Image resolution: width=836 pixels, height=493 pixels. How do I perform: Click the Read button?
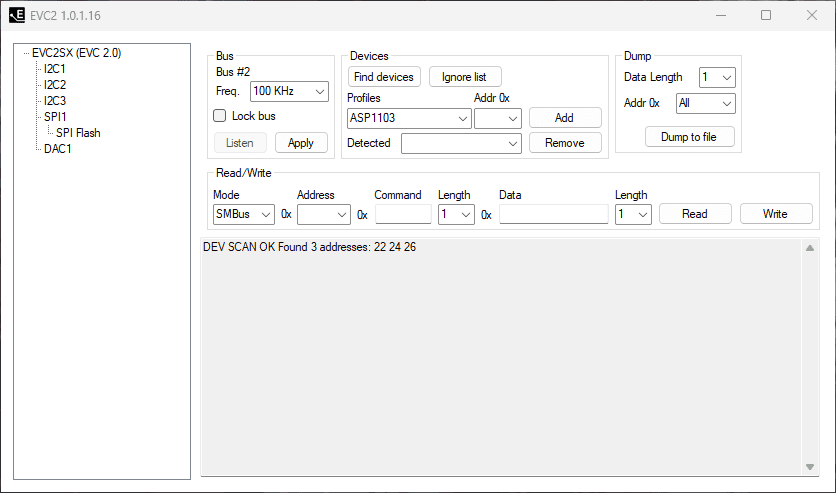695,214
